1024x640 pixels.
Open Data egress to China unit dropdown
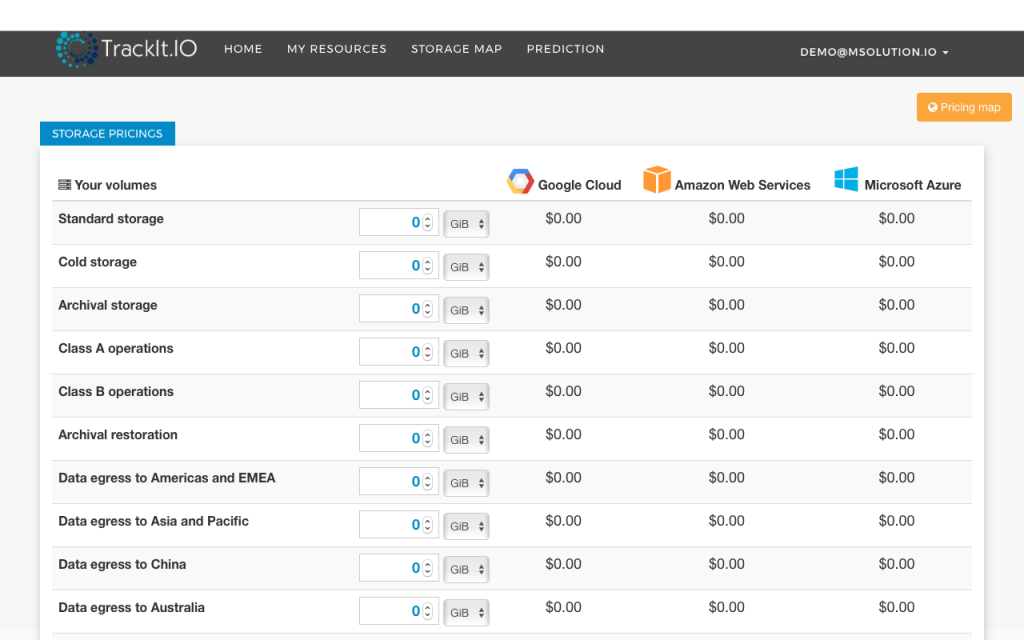466,569
